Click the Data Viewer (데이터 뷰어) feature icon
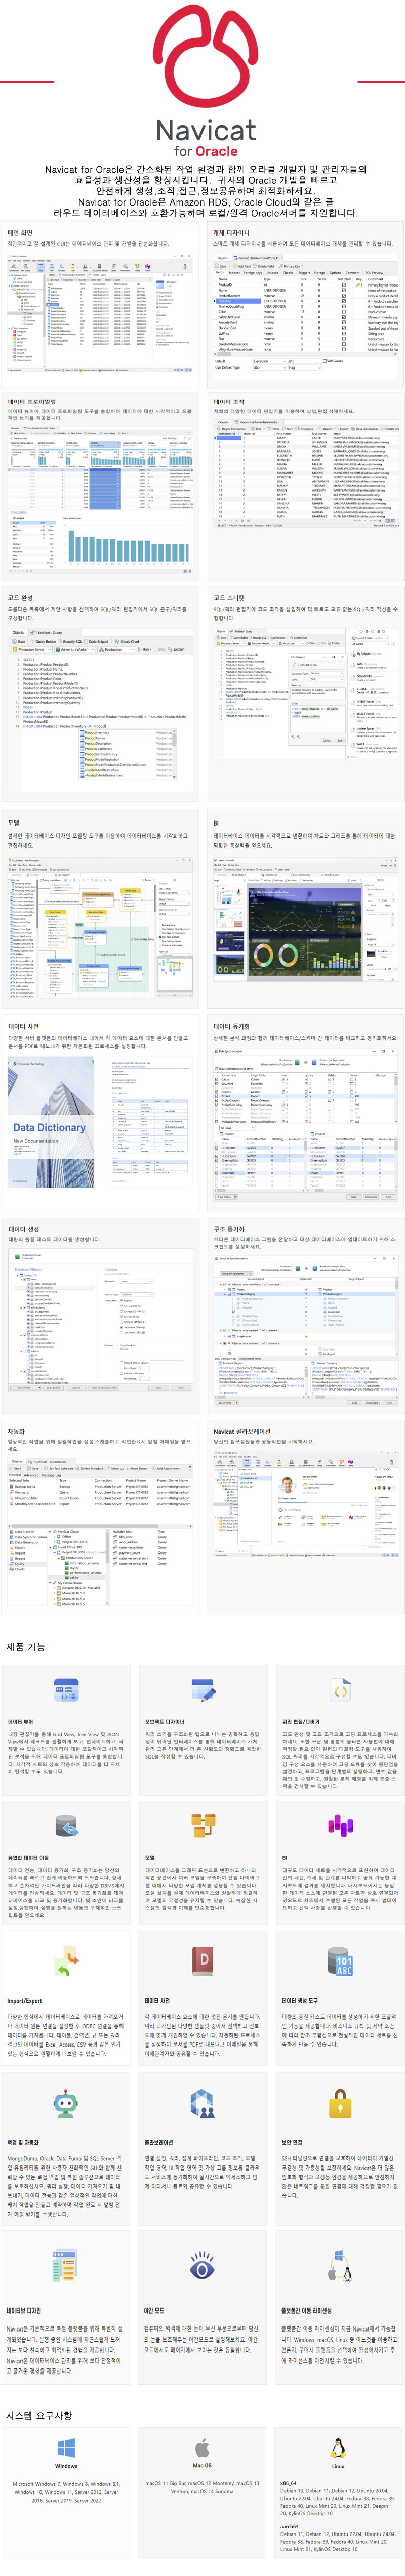Viewport: 405px width, 2576px height. (x=66, y=1690)
